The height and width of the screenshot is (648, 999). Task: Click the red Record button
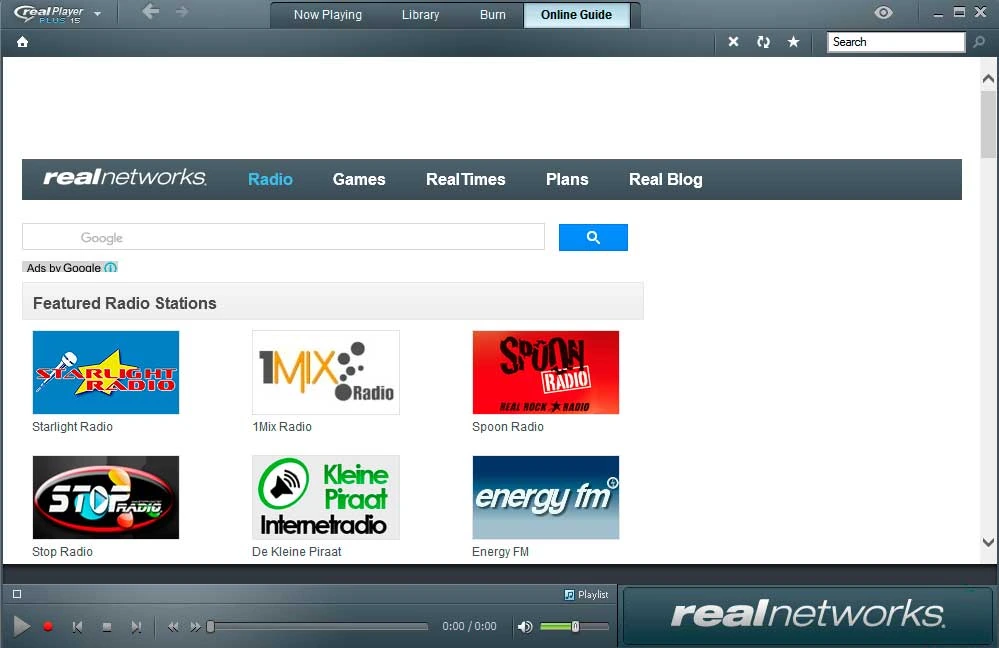(x=48, y=626)
